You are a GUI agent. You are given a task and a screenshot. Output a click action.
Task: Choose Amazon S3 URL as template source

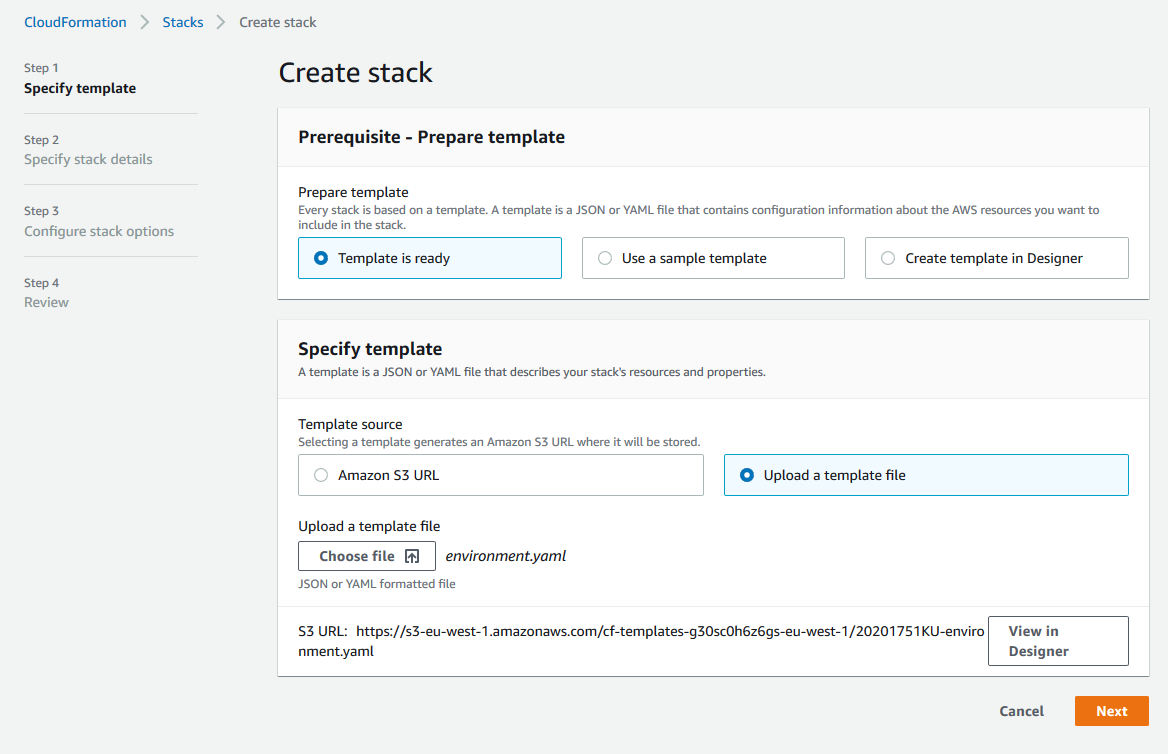click(x=501, y=475)
